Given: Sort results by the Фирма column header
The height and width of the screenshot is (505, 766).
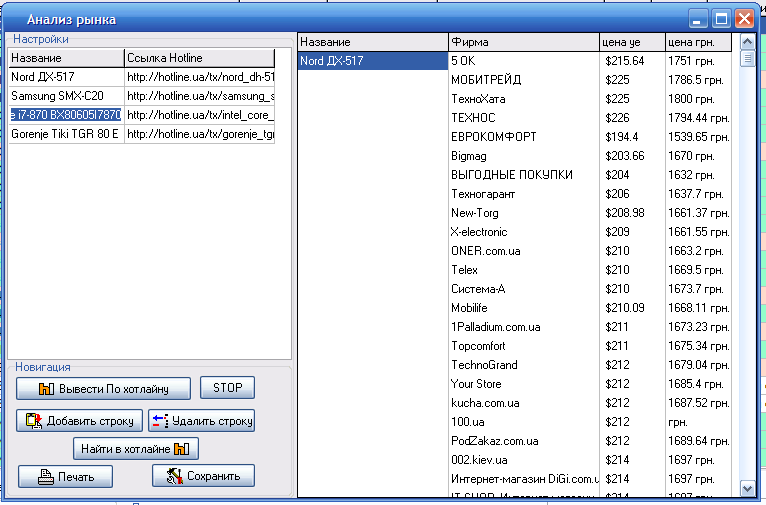Looking at the screenshot, I should 522,42.
